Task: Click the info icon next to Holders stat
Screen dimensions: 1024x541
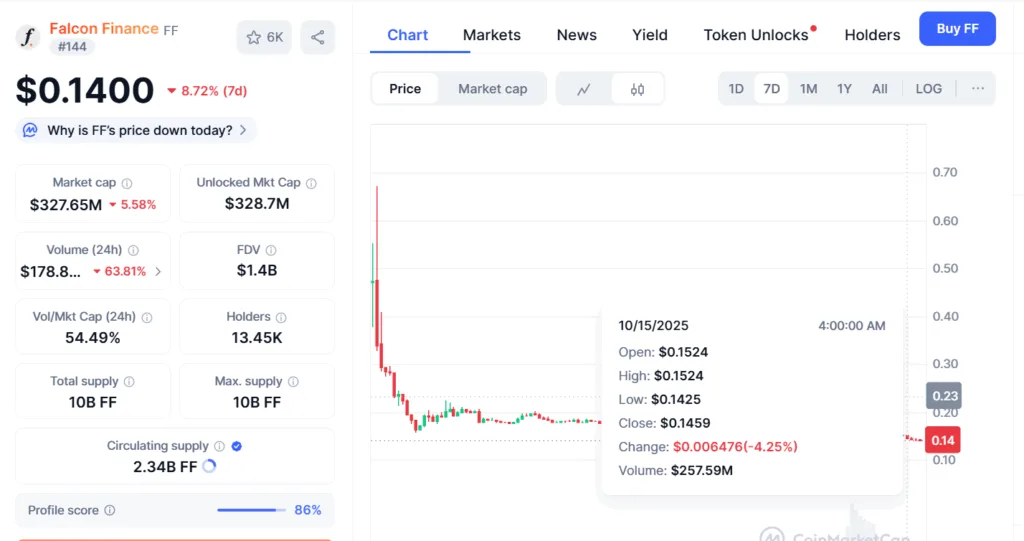Action: (281, 318)
